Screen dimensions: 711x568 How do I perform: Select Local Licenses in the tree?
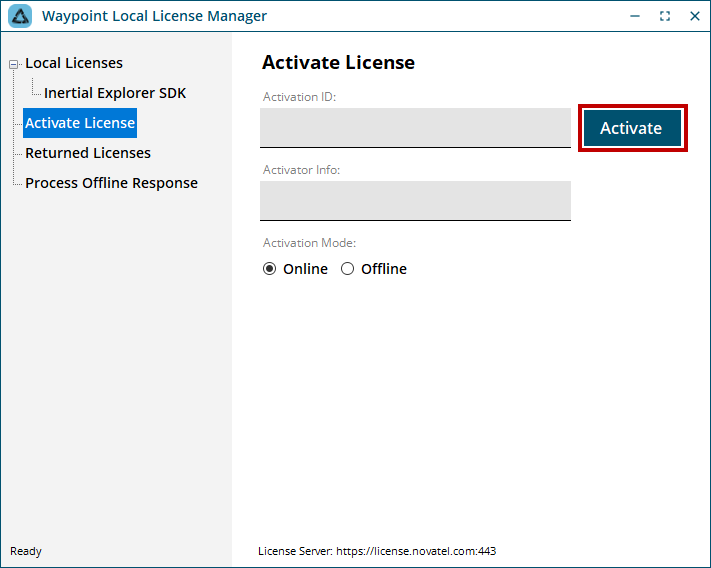tap(74, 63)
